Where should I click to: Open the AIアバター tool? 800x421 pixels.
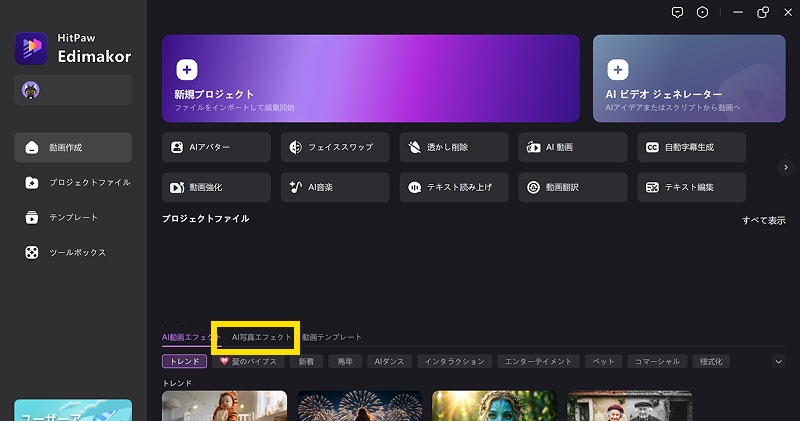216,147
